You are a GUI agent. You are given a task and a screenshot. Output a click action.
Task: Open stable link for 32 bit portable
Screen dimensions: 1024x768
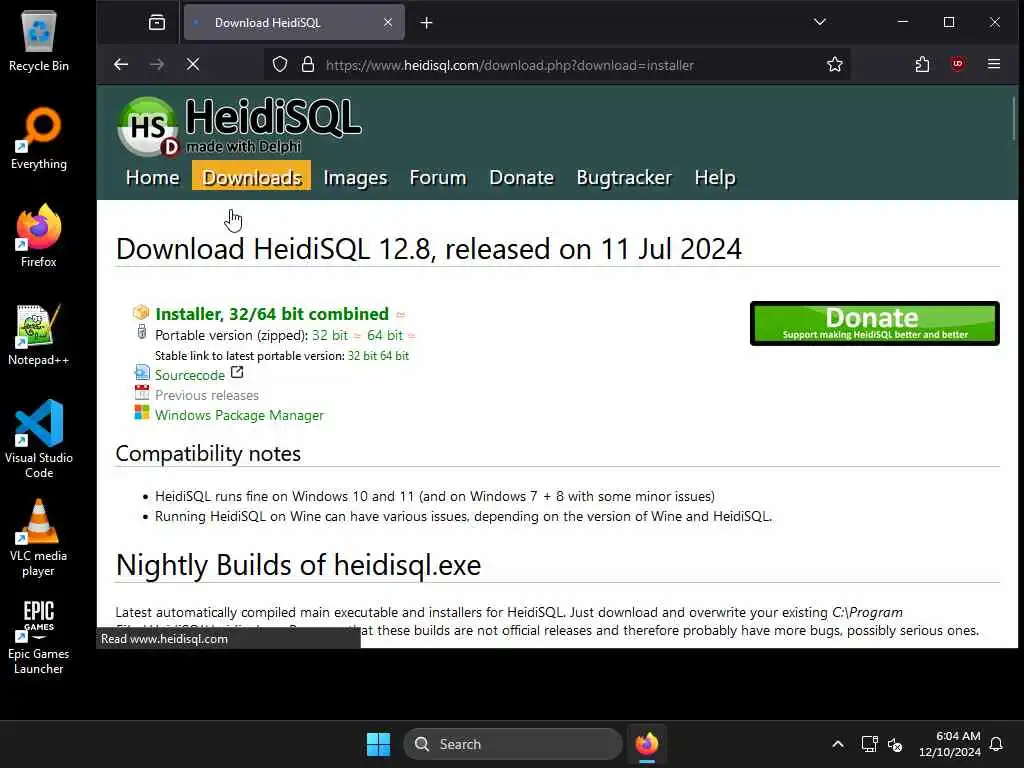(362, 356)
